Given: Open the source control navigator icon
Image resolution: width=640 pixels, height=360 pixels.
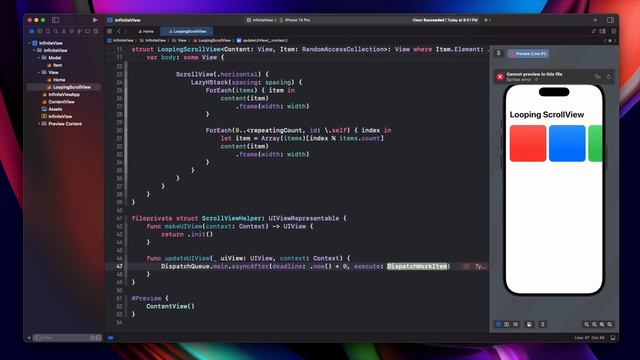Looking at the screenshot, I should [40, 31].
